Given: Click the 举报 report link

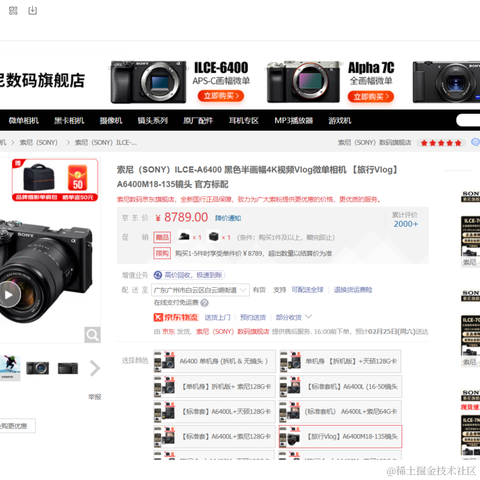Looking at the screenshot, I should coord(95,397).
